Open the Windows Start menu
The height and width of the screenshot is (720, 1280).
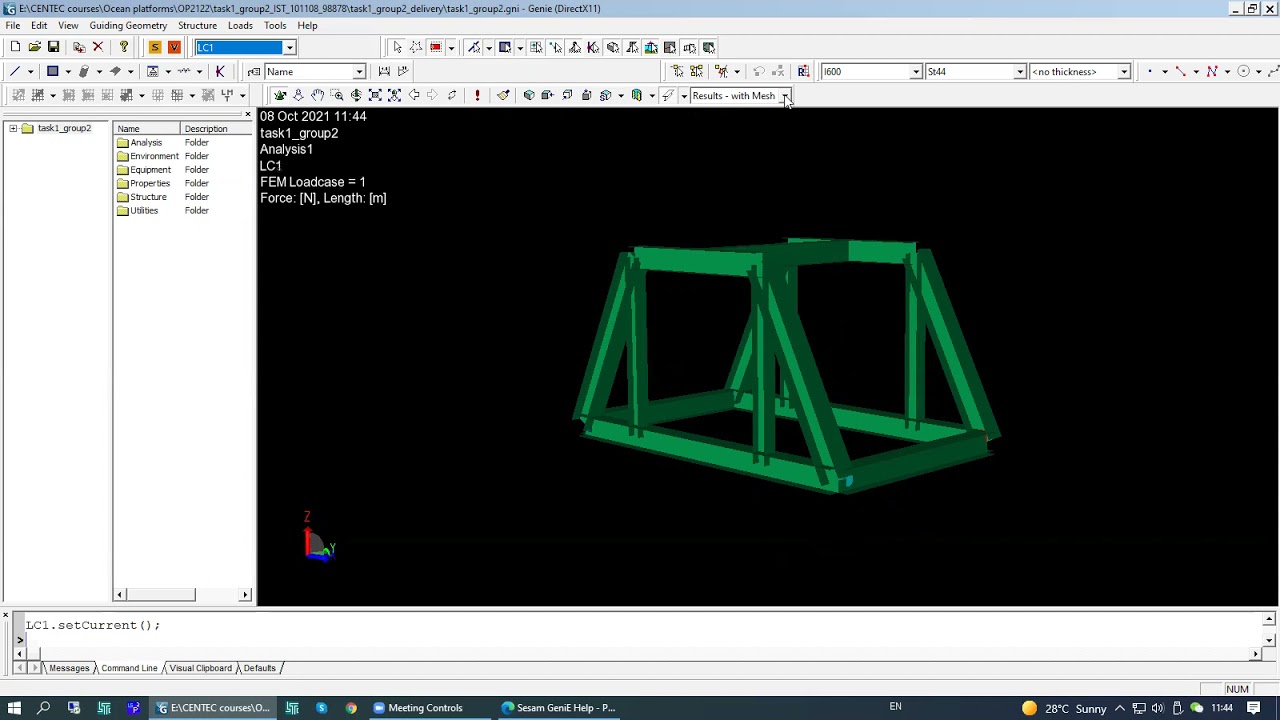14,707
